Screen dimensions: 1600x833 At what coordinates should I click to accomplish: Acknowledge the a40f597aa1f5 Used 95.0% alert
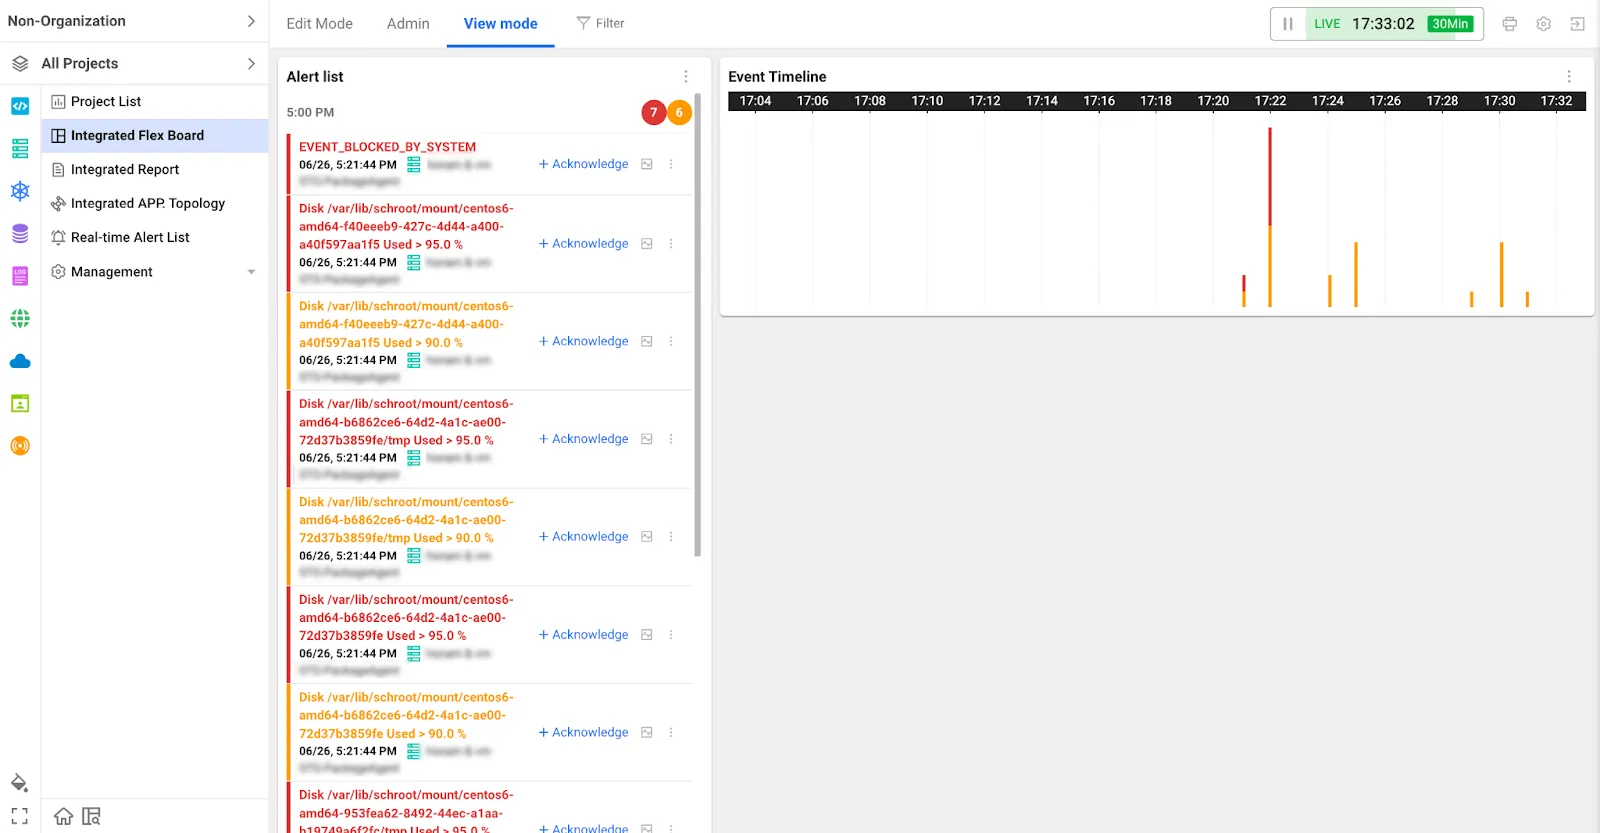583,244
